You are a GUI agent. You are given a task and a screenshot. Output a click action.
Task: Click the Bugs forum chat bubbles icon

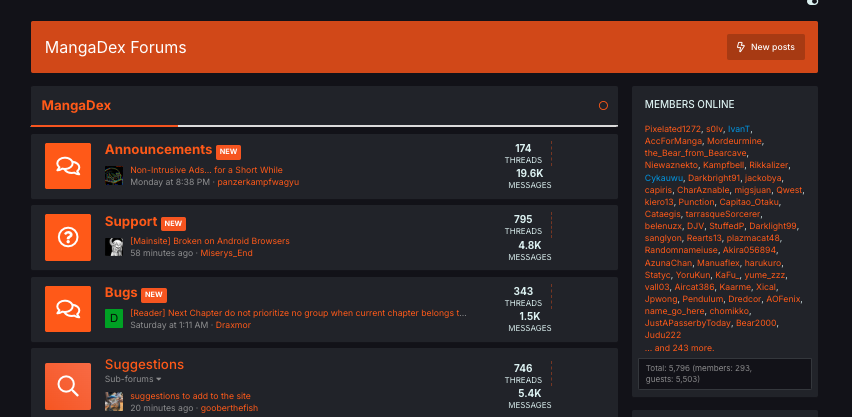[x=68, y=308]
